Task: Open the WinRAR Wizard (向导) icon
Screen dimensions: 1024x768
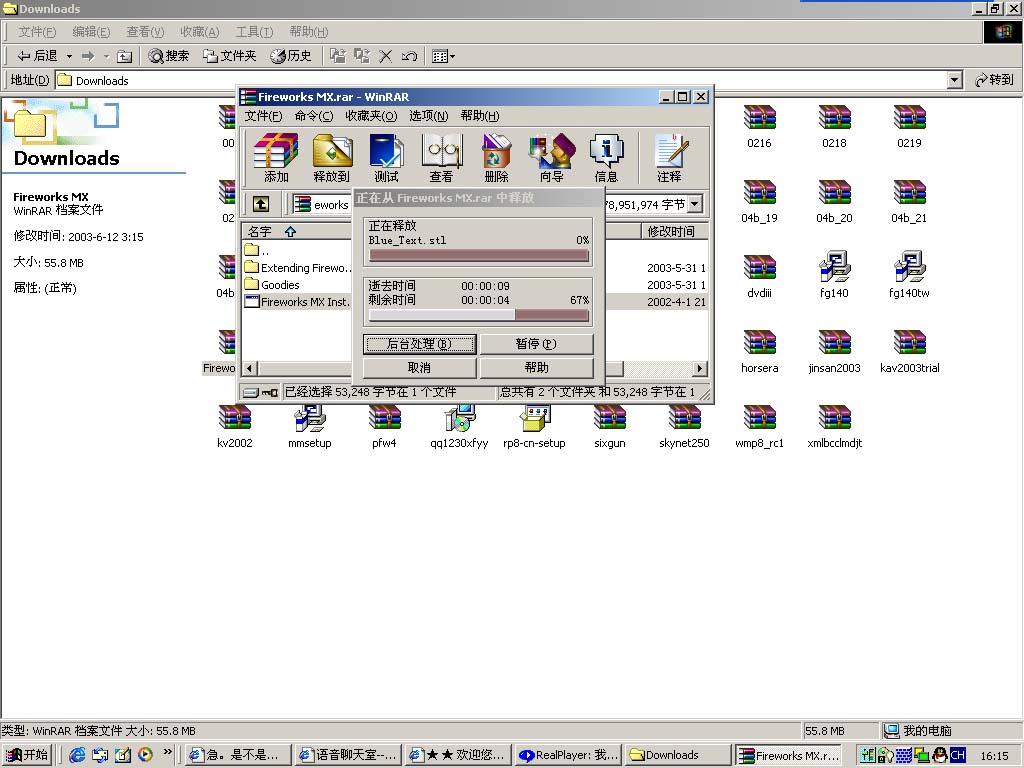Action: (x=552, y=157)
